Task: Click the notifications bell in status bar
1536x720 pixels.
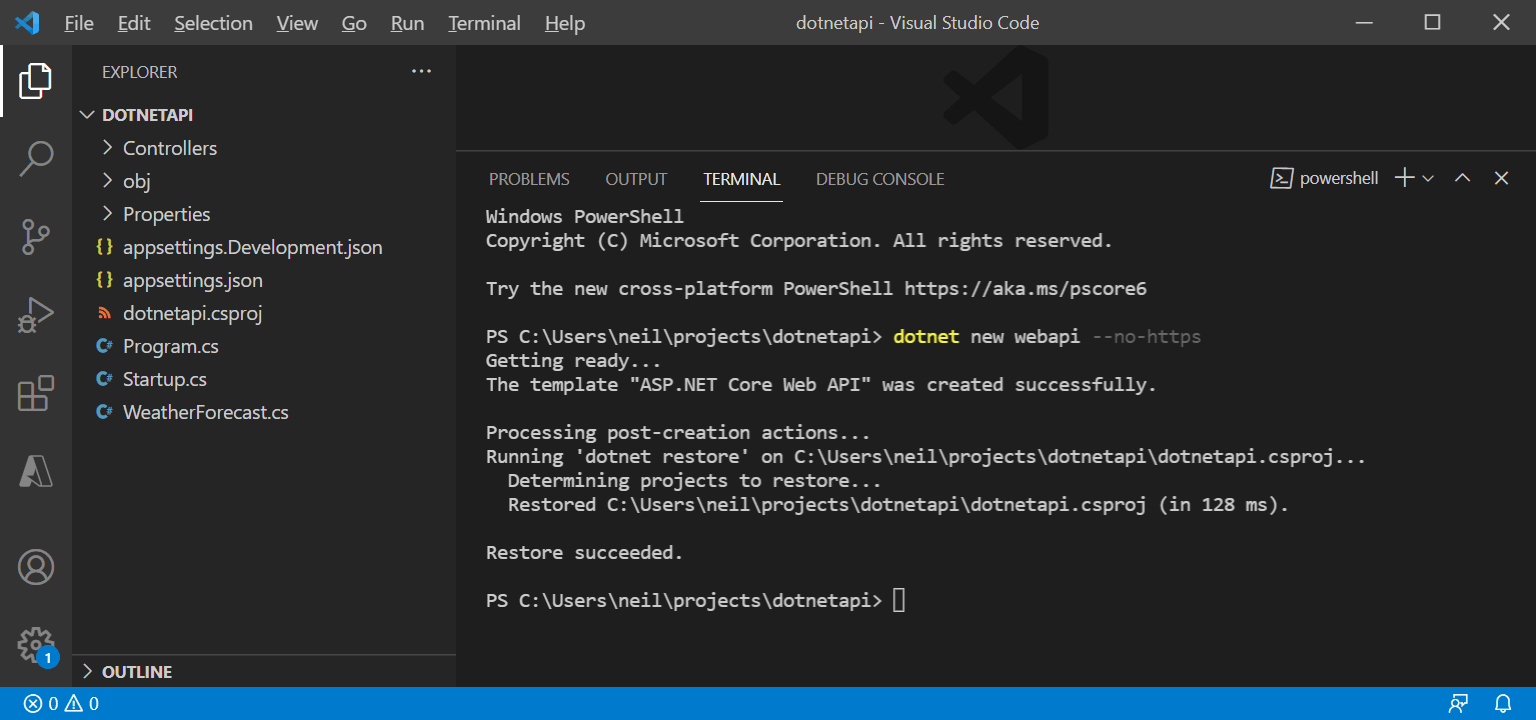Action: [x=1502, y=703]
